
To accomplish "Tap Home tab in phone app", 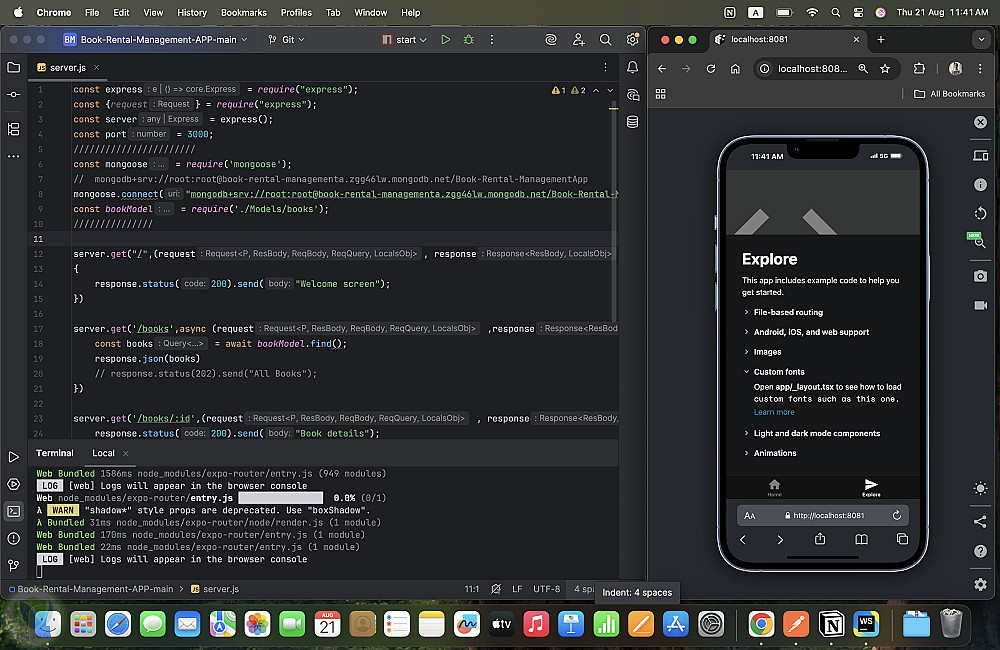I will click(774, 487).
